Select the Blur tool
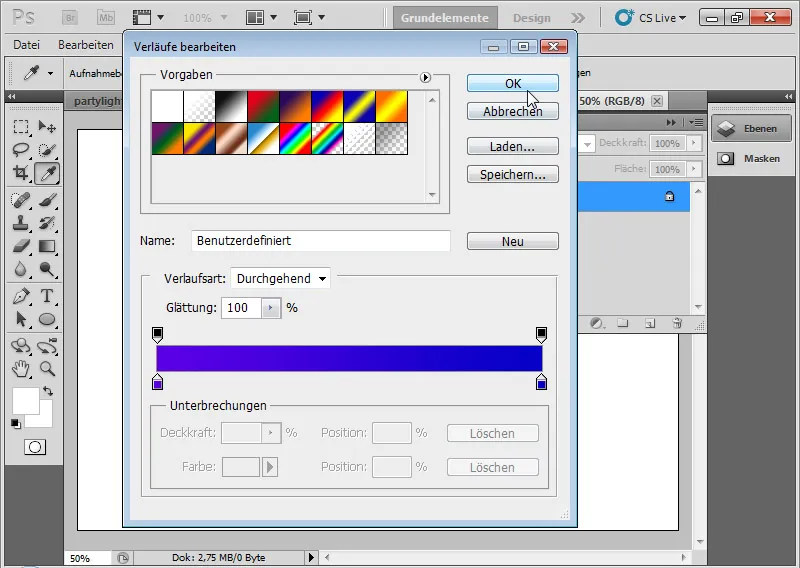This screenshot has height=568, width=800. pyautogui.click(x=21, y=269)
